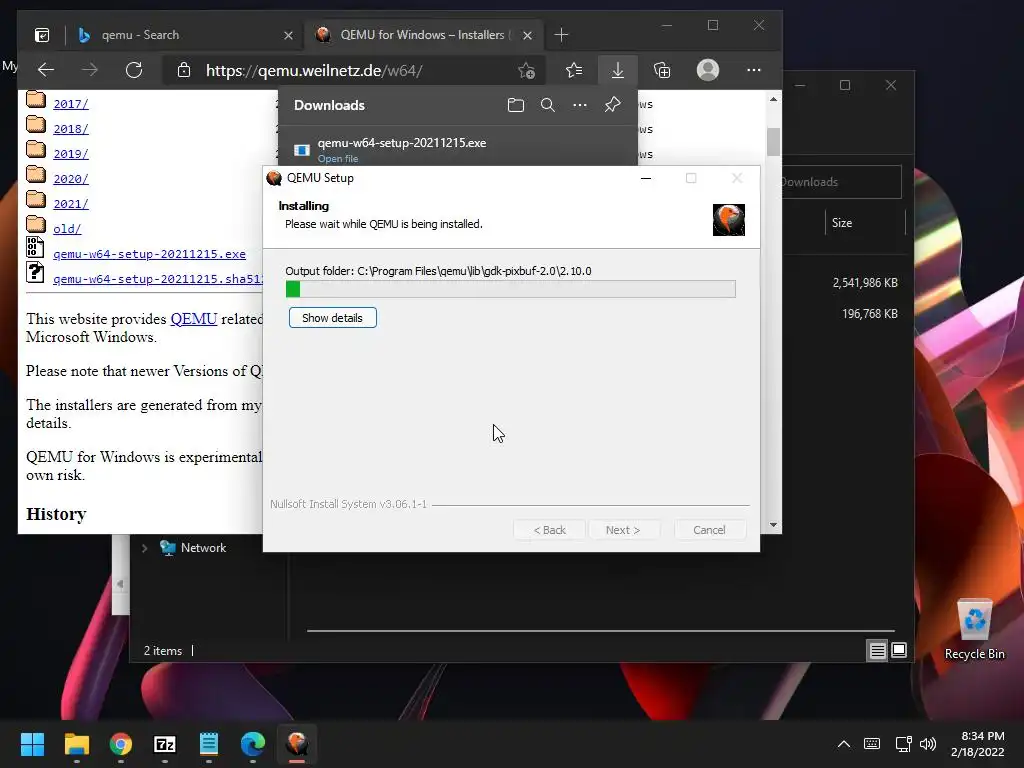This screenshot has height=768, width=1024.
Task: Add this page to favorites star icon
Action: click(526, 70)
